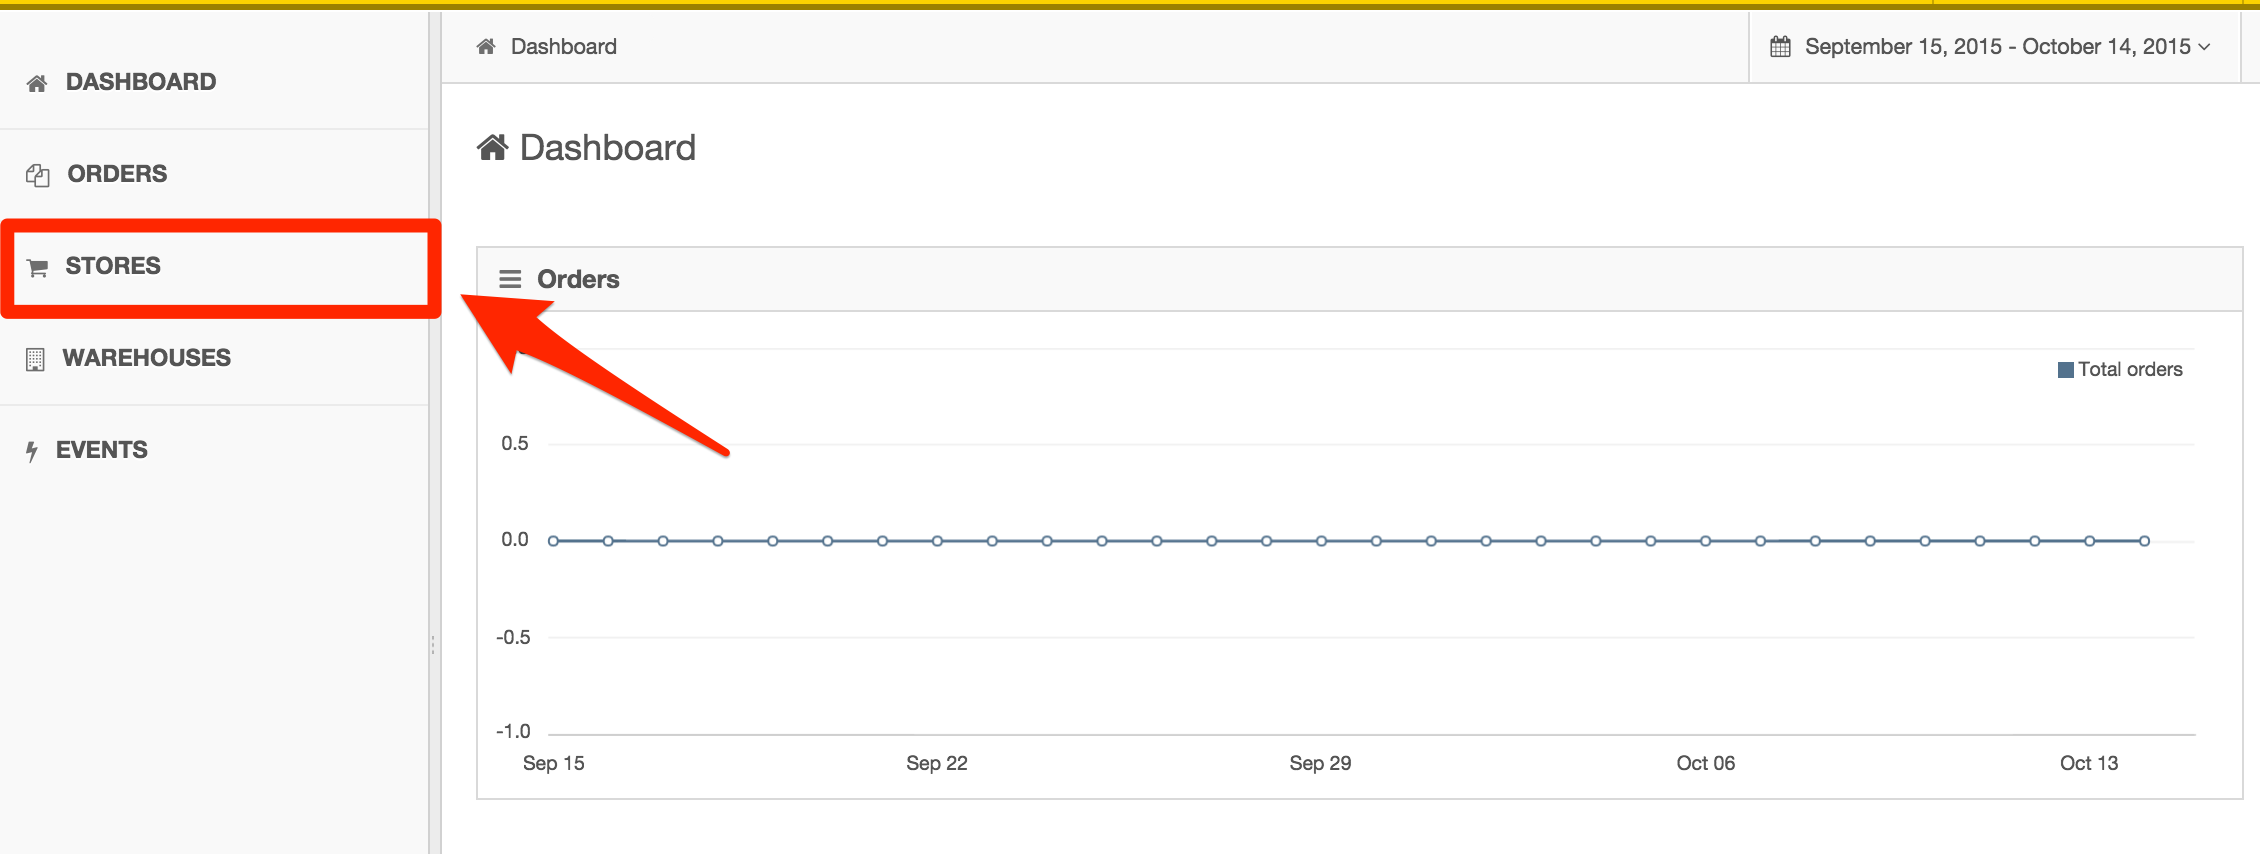Open the Stores sidebar item
Viewport: 2260px width, 854px height.
click(214, 266)
